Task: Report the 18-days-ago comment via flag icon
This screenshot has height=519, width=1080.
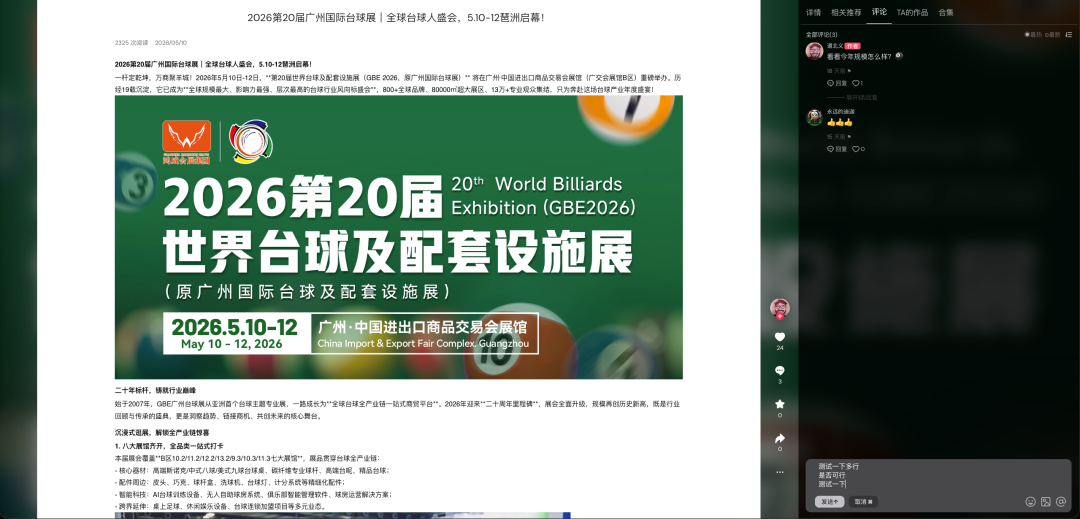Action: coord(849,71)
